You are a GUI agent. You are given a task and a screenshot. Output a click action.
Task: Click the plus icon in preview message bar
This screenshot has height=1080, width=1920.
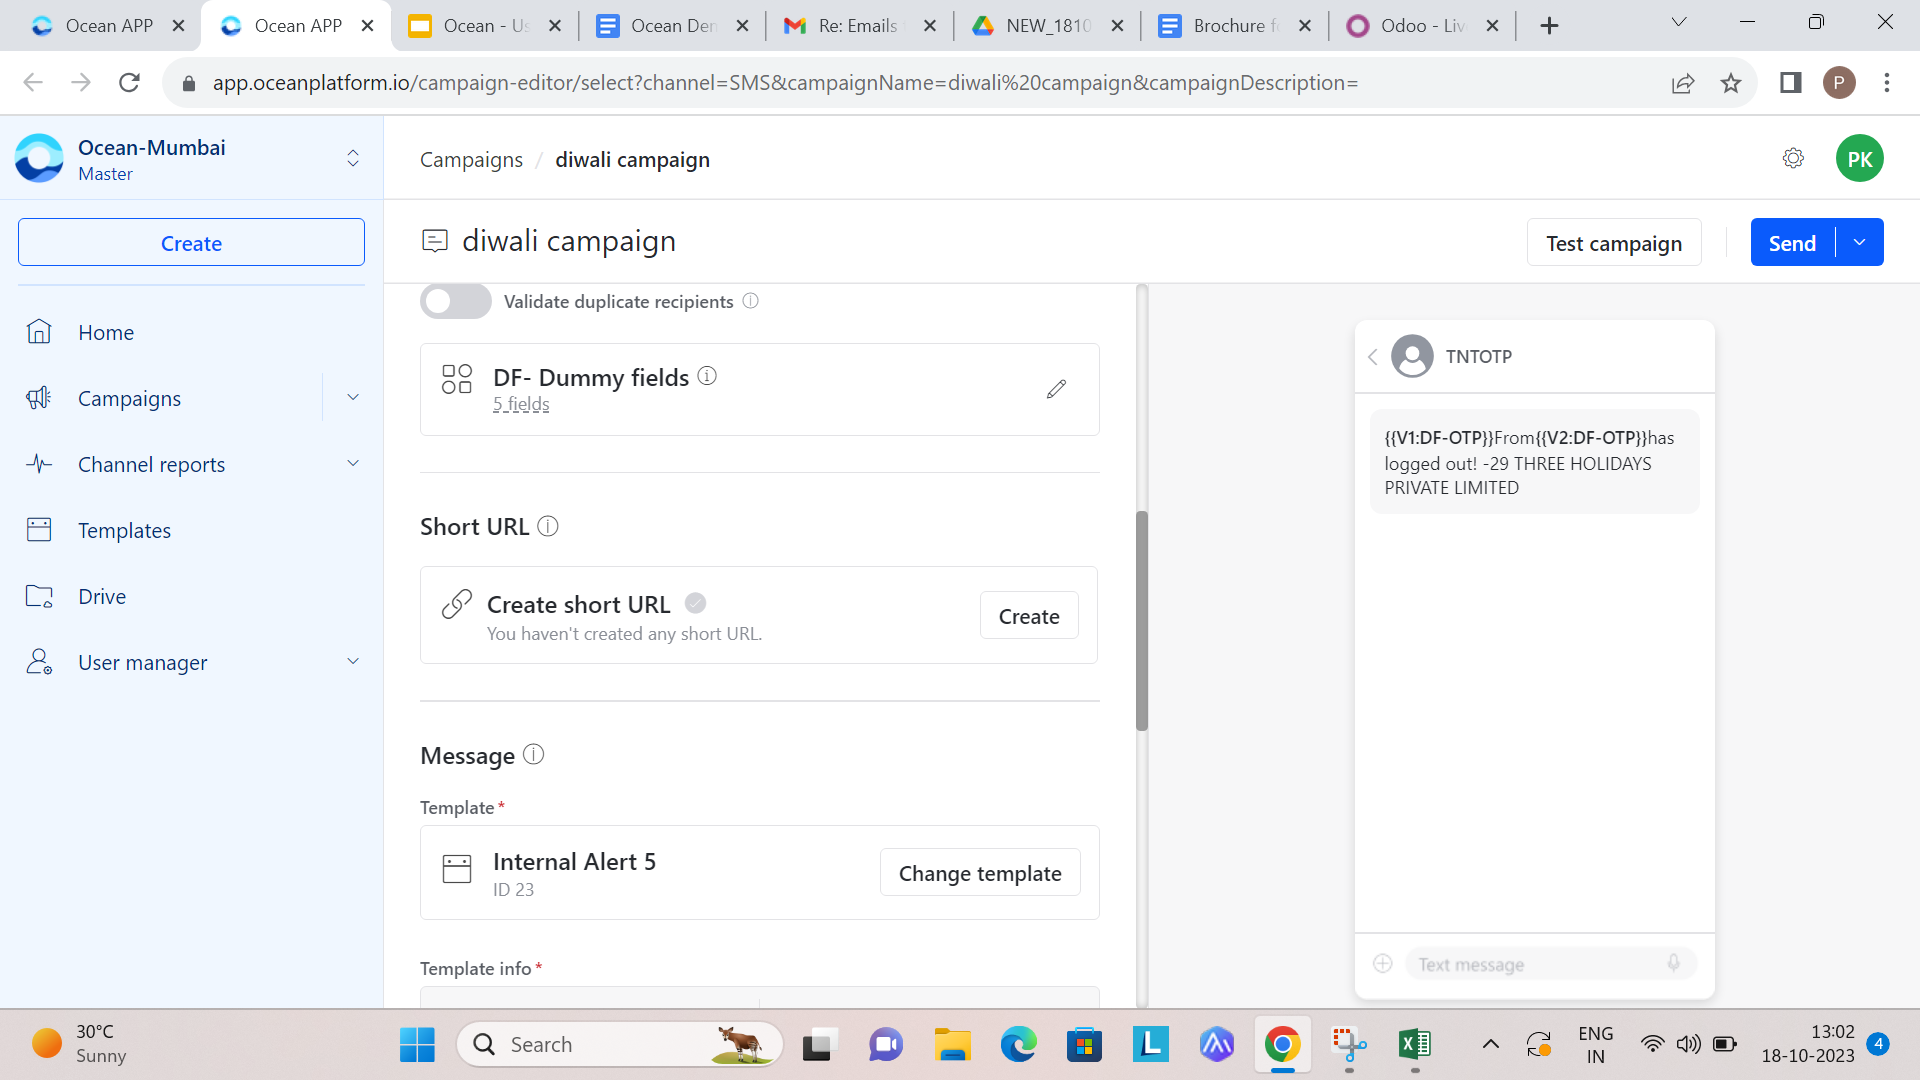[x=1383, y=963]
